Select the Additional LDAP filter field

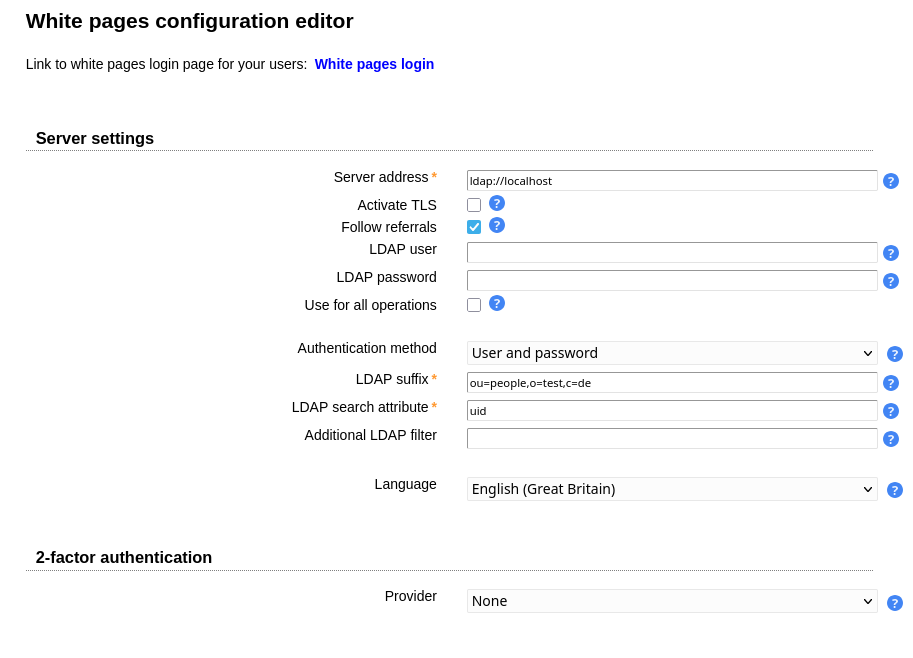(671, 439)
